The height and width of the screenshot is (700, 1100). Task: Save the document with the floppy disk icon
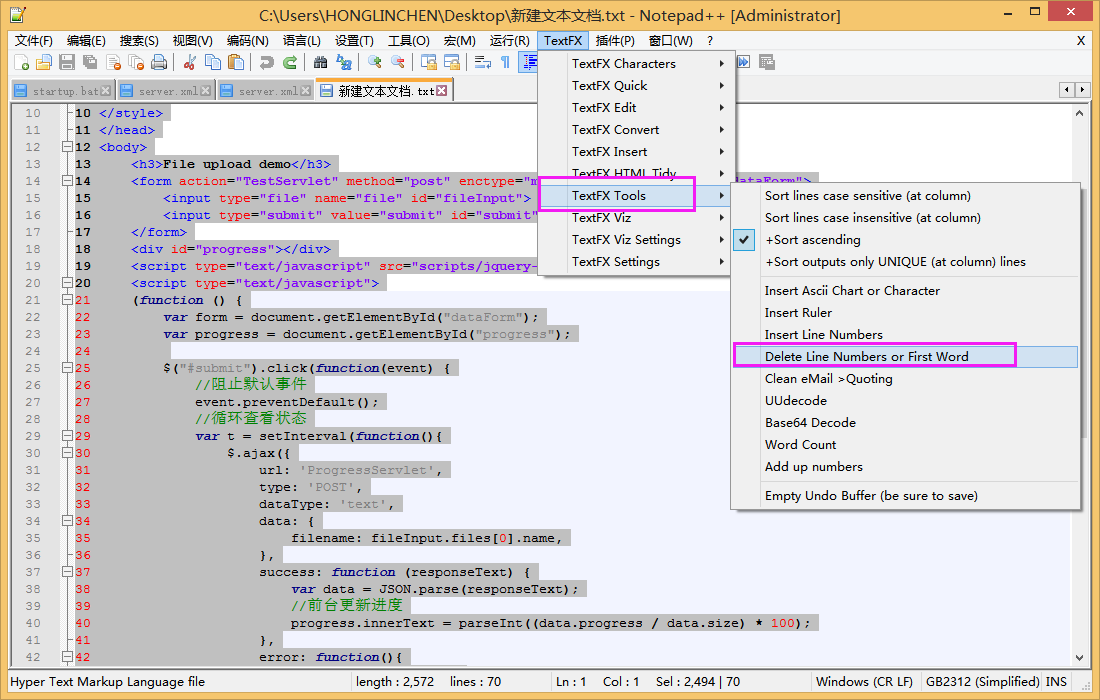coord(67,62)
